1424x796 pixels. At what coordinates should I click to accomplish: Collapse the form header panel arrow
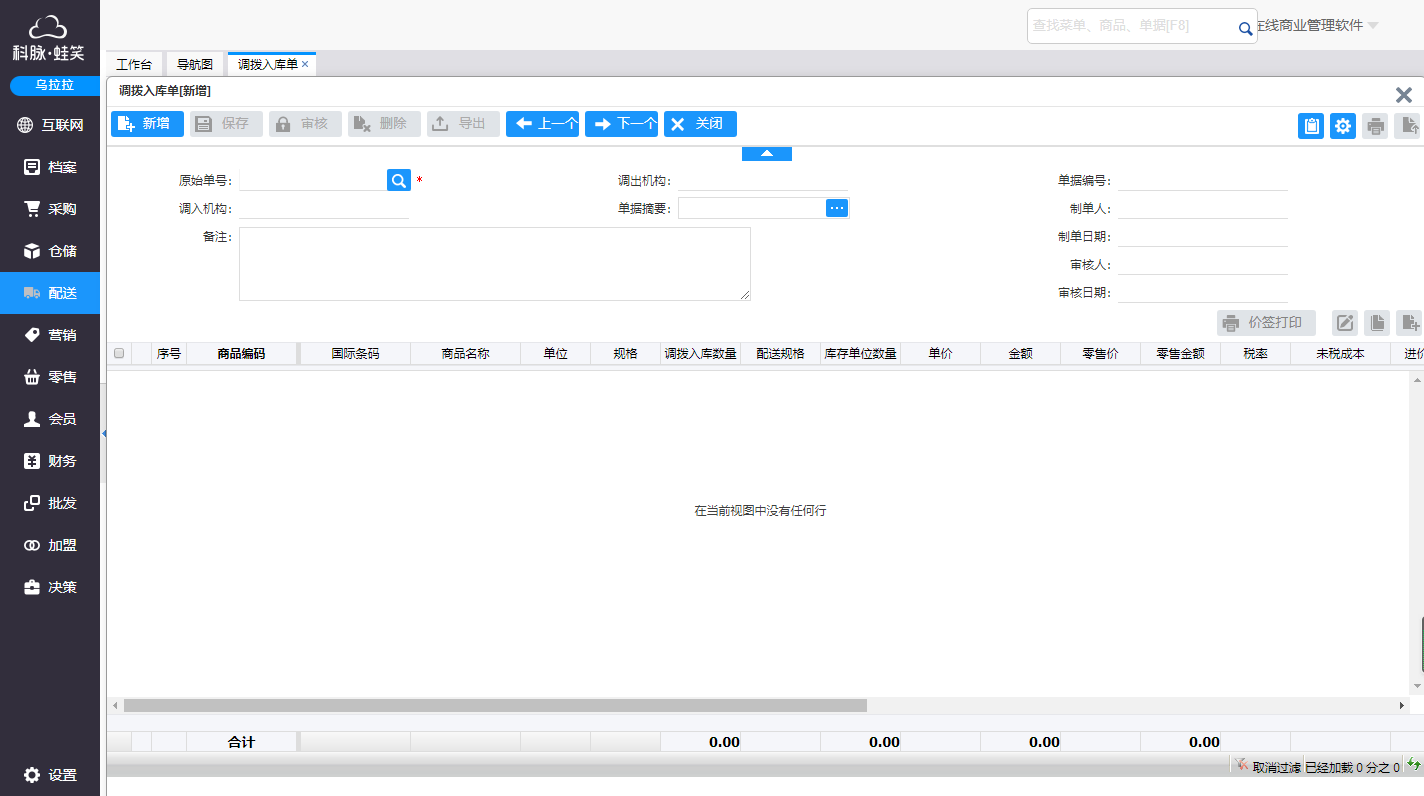pos(767,153)
